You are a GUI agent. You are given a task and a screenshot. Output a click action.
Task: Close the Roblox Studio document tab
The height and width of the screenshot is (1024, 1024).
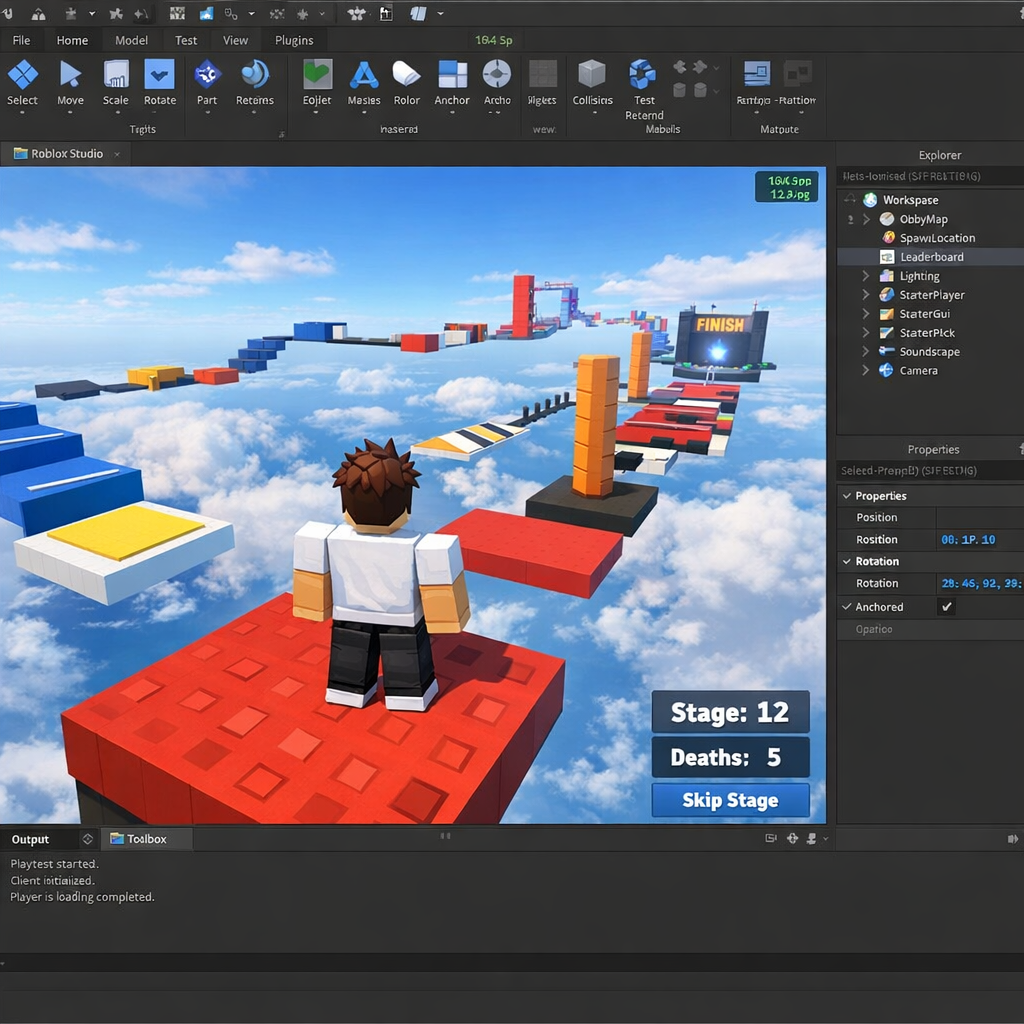tap(117, 154)
